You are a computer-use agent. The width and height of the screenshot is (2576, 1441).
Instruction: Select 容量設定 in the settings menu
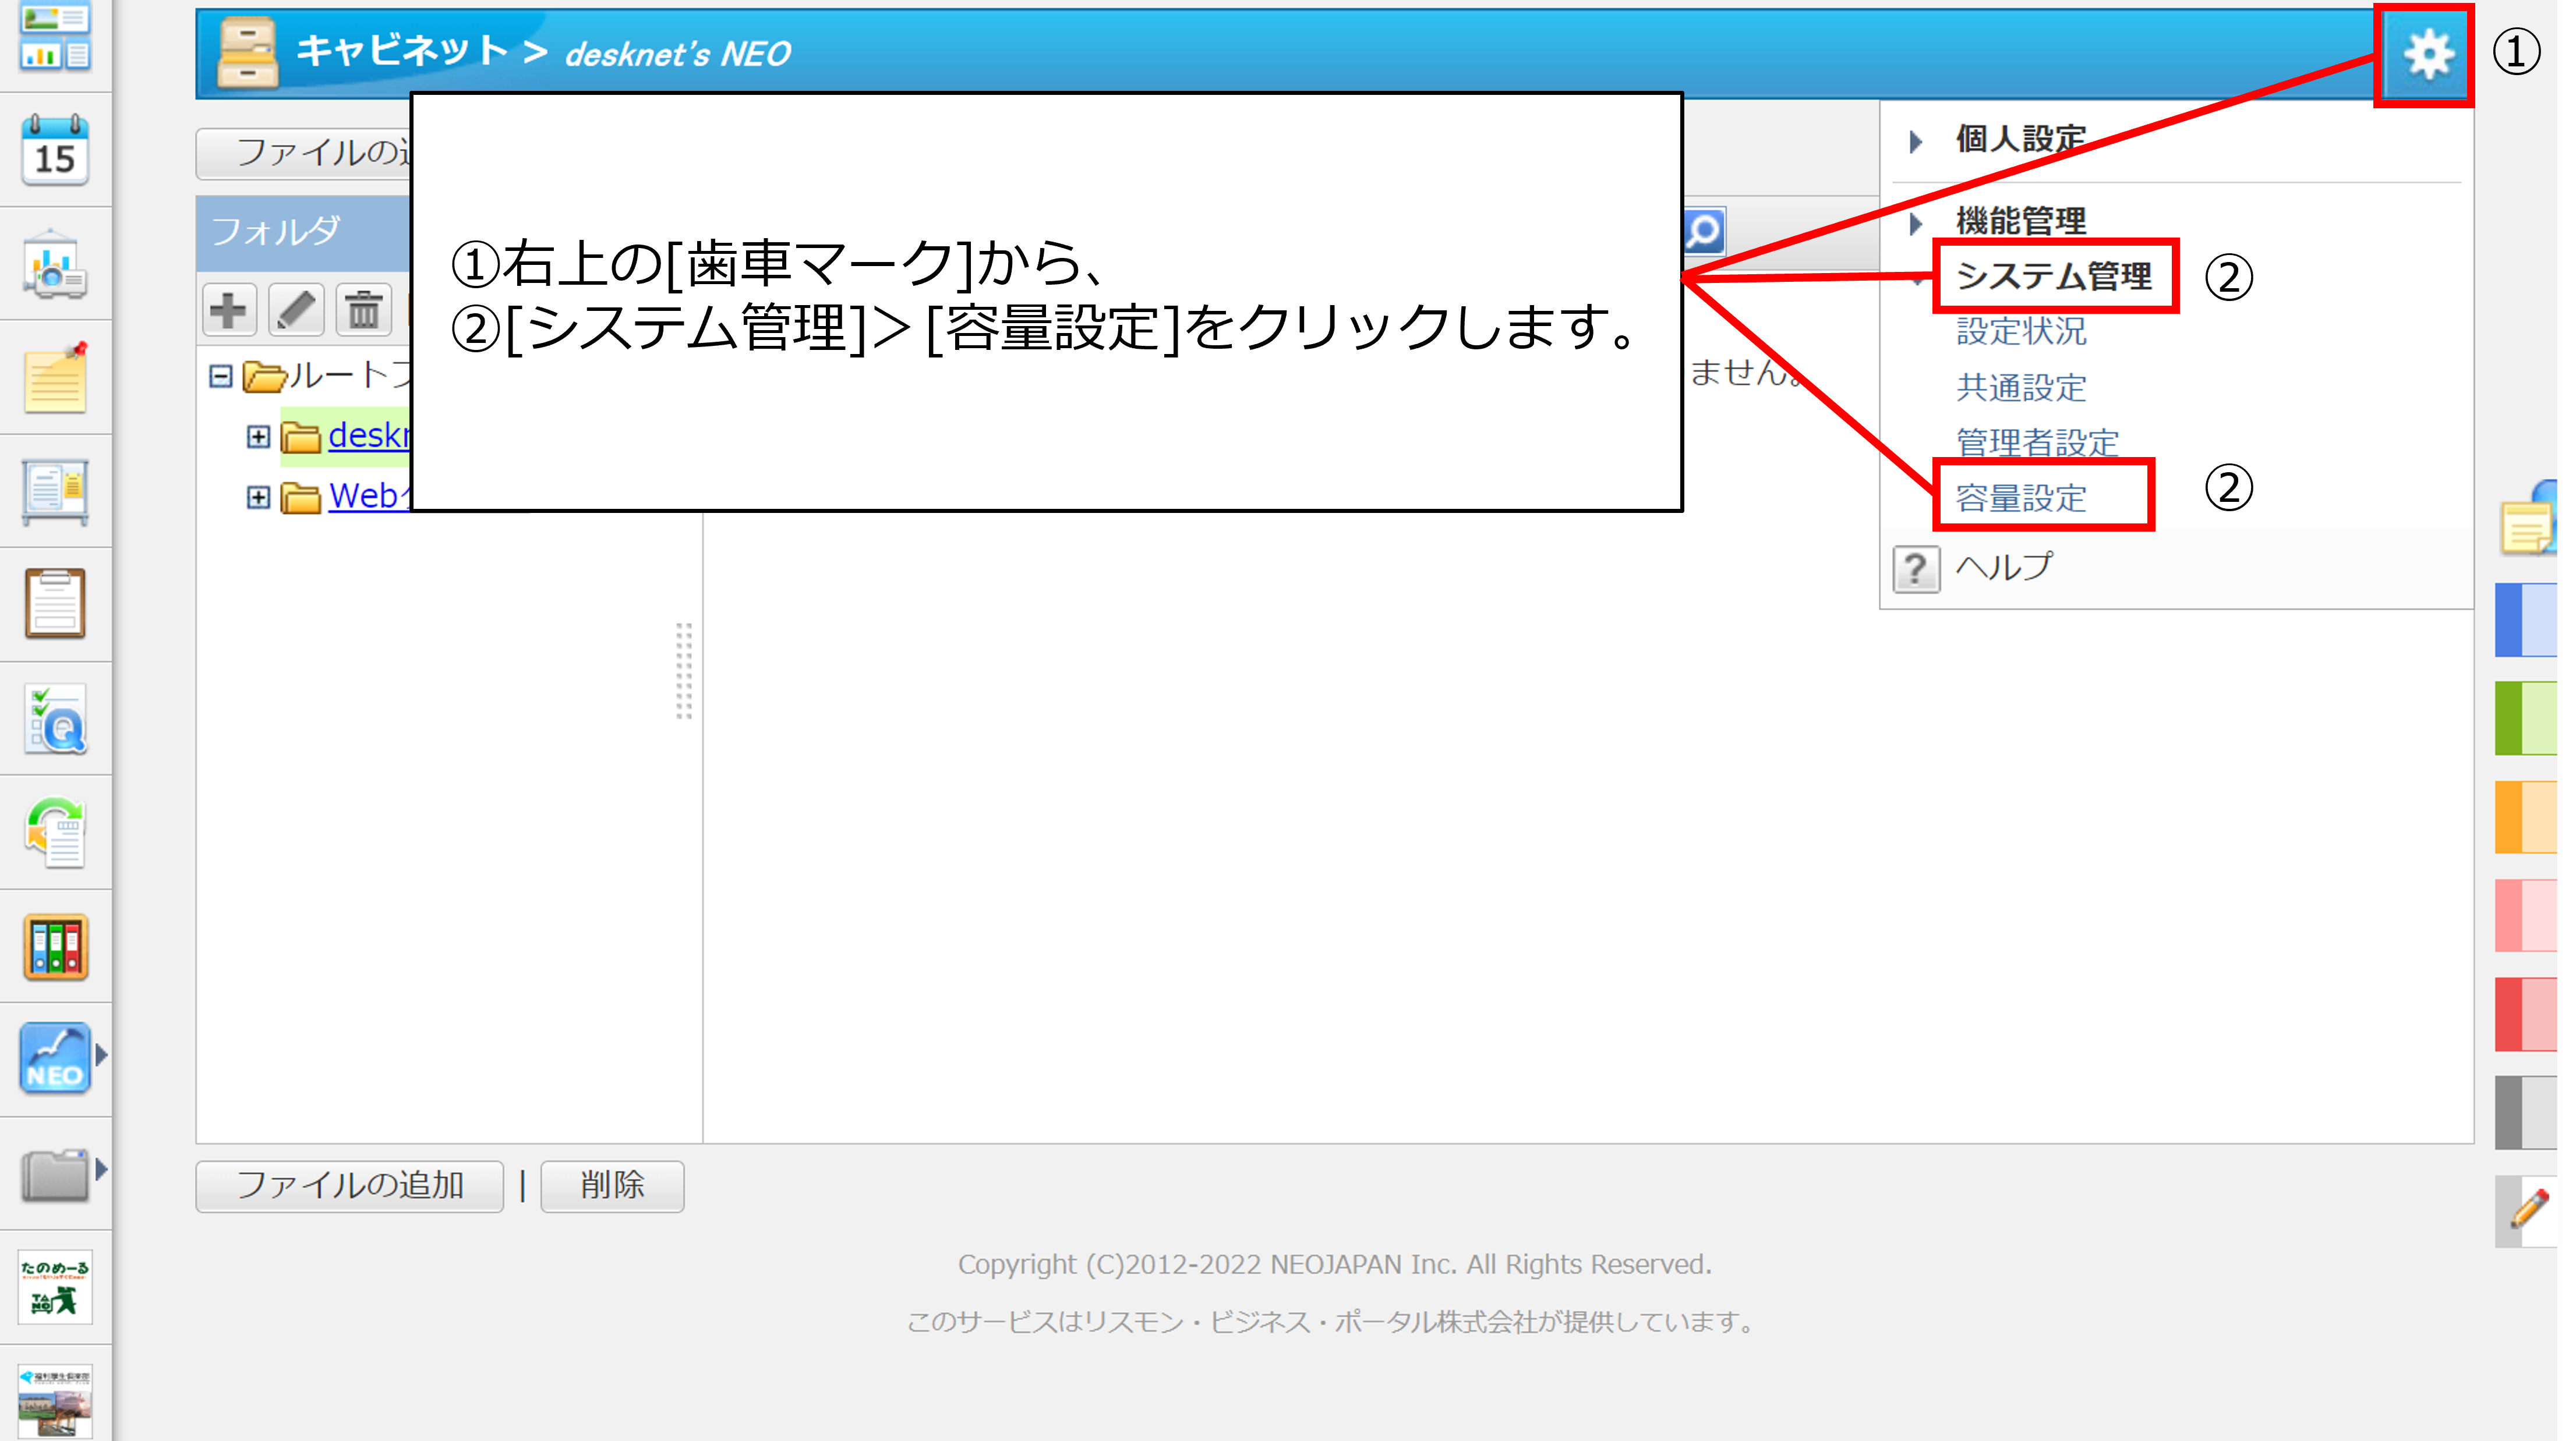(x=2021, y=497)
